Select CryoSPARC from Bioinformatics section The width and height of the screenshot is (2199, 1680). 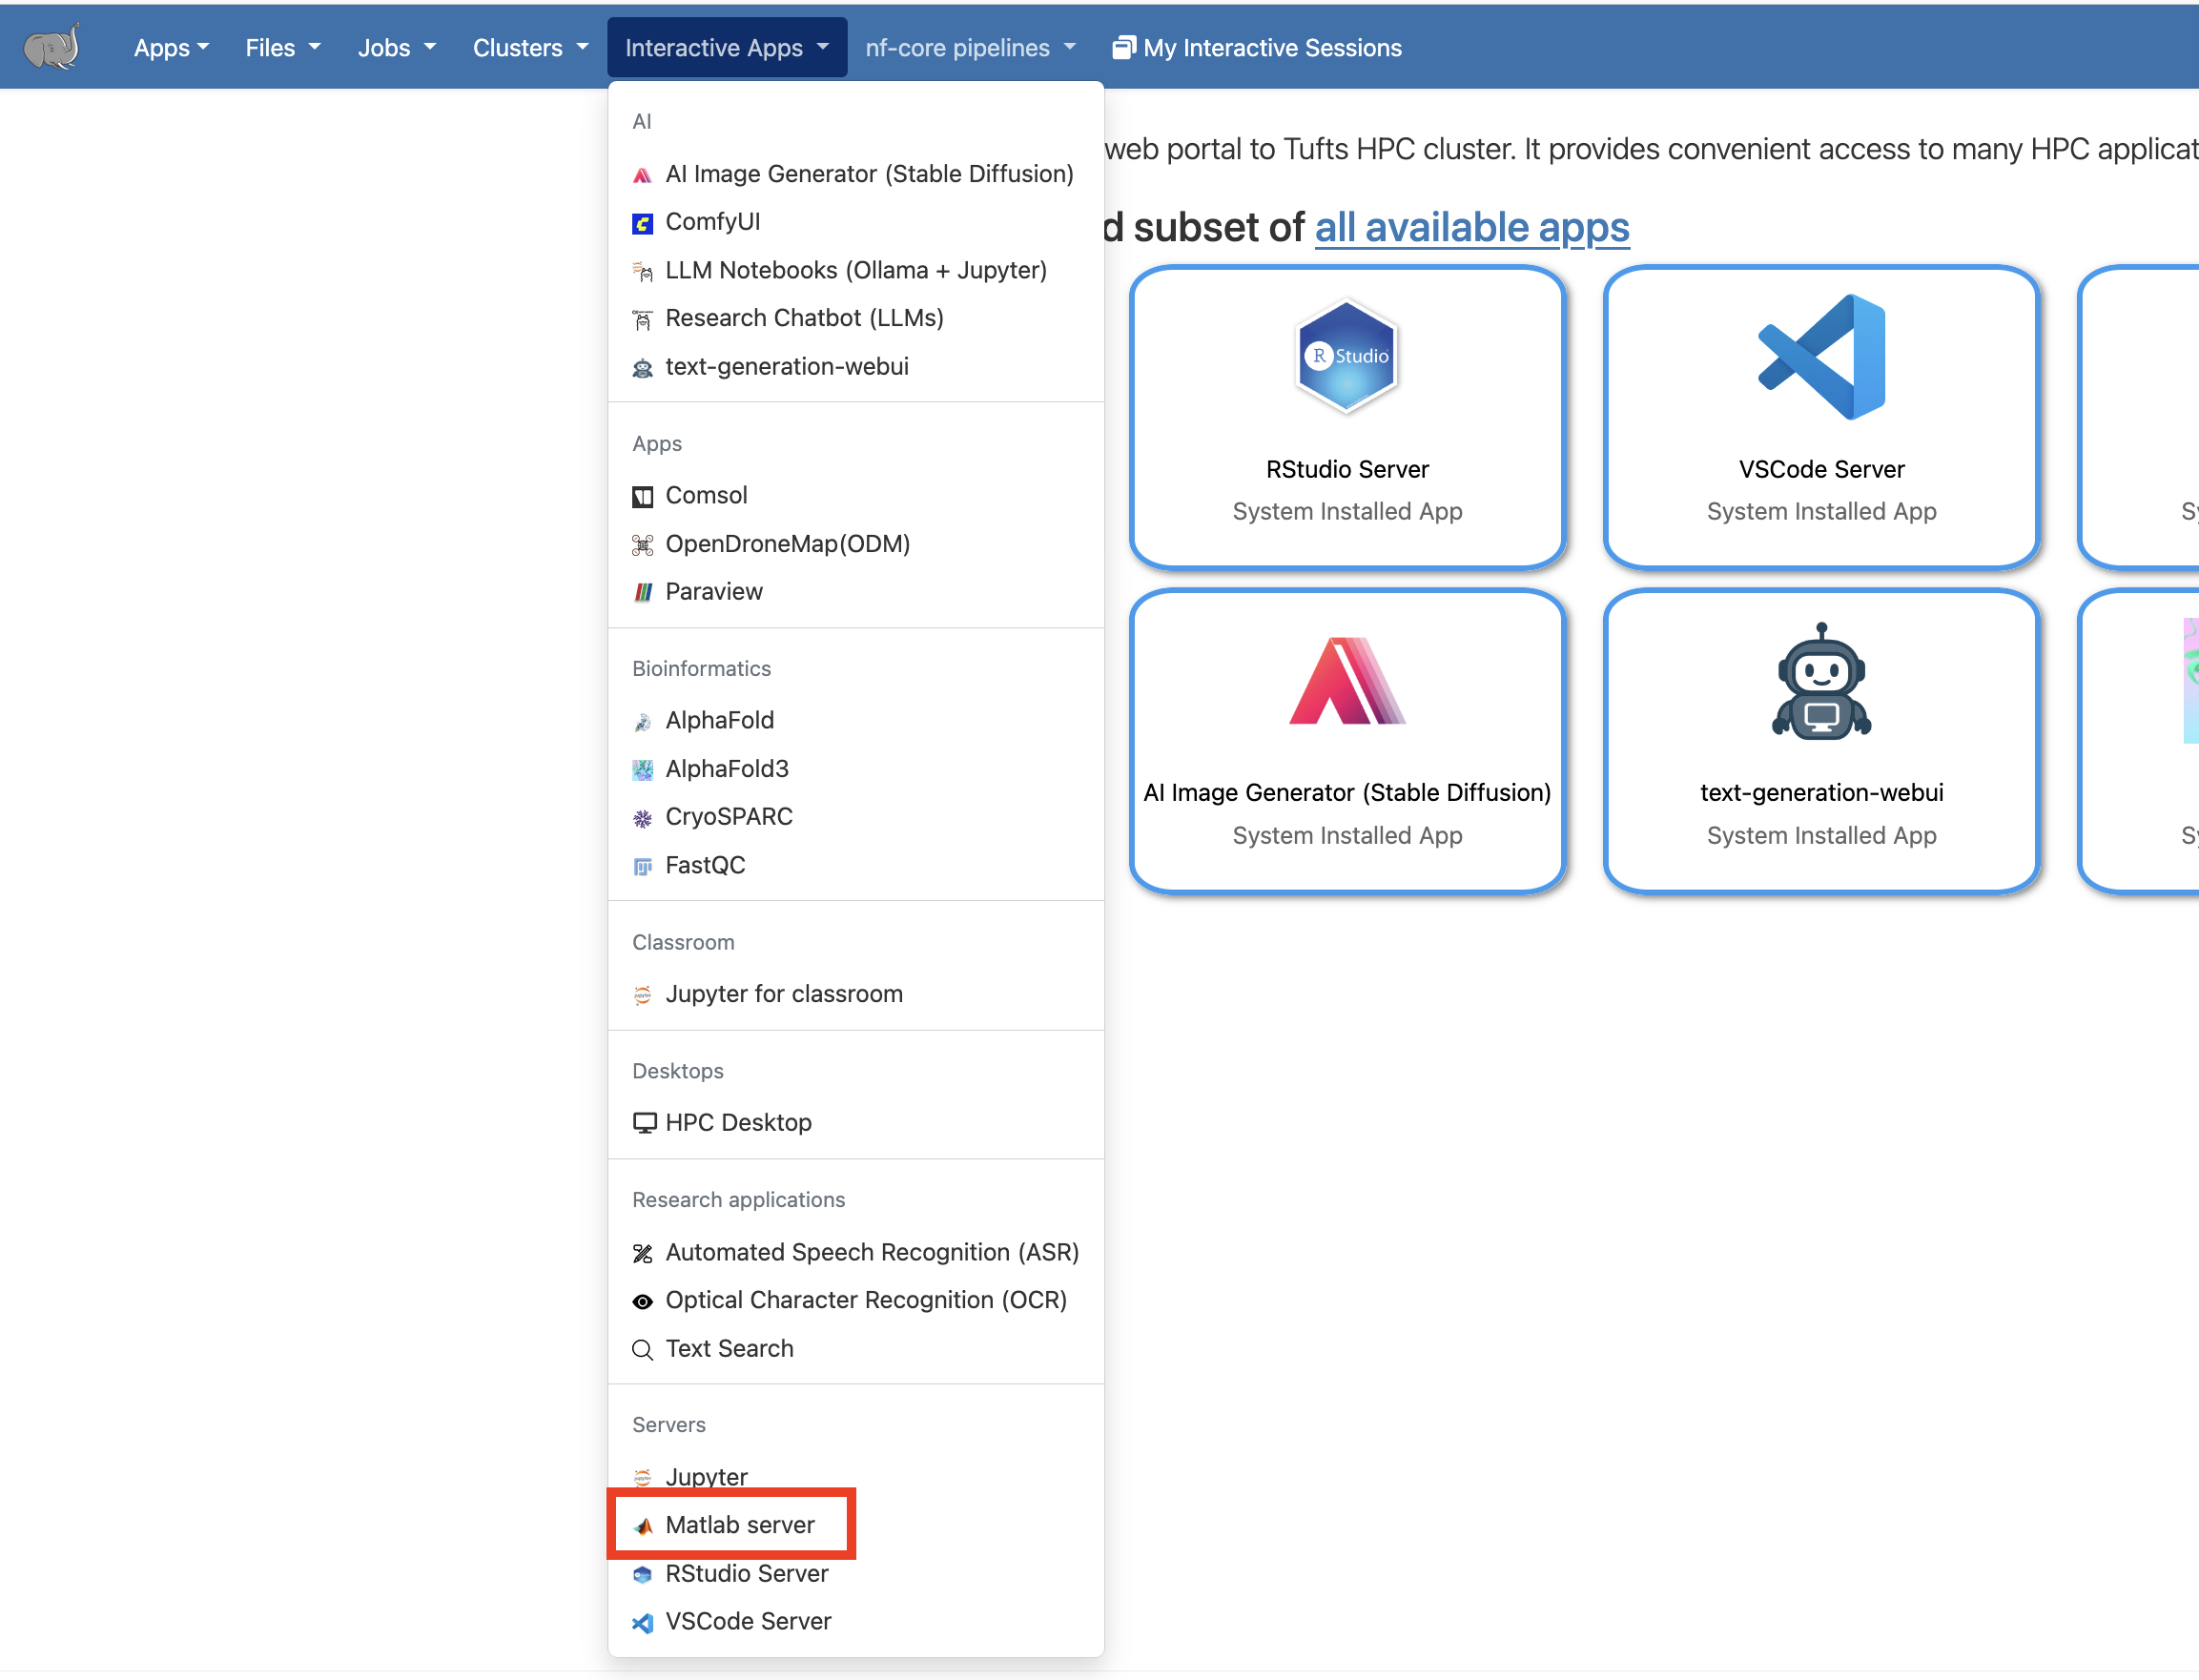pos(728,816)
